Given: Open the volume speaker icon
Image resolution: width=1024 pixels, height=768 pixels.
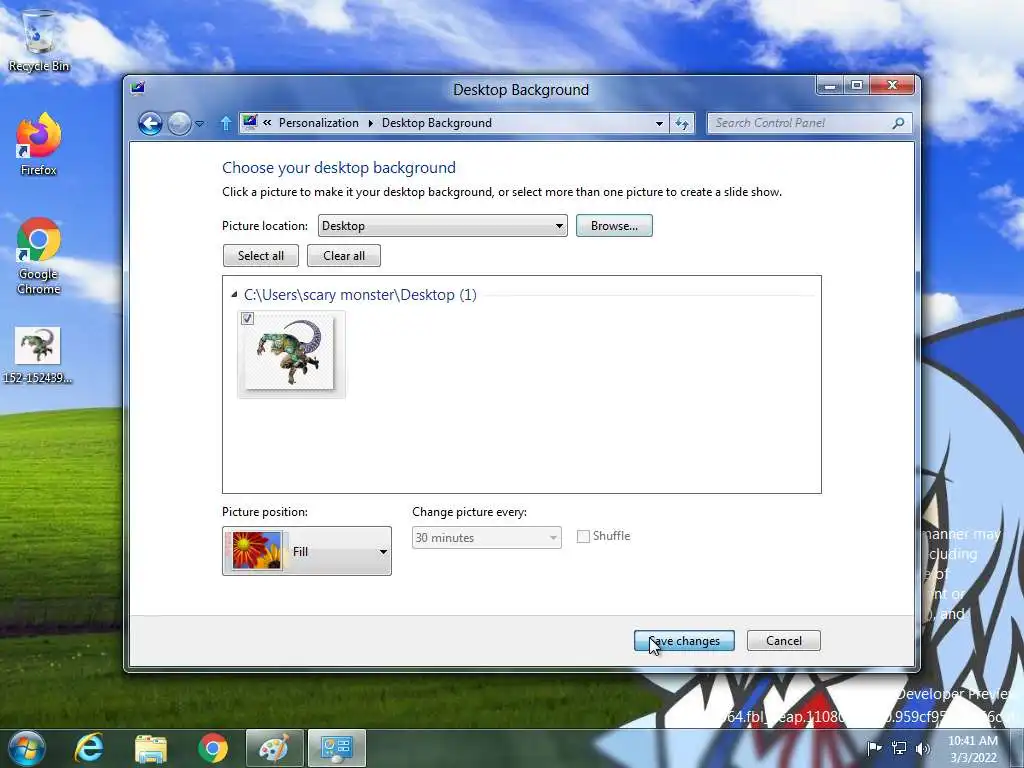Looking at the screenshot, I should [922, 748].
